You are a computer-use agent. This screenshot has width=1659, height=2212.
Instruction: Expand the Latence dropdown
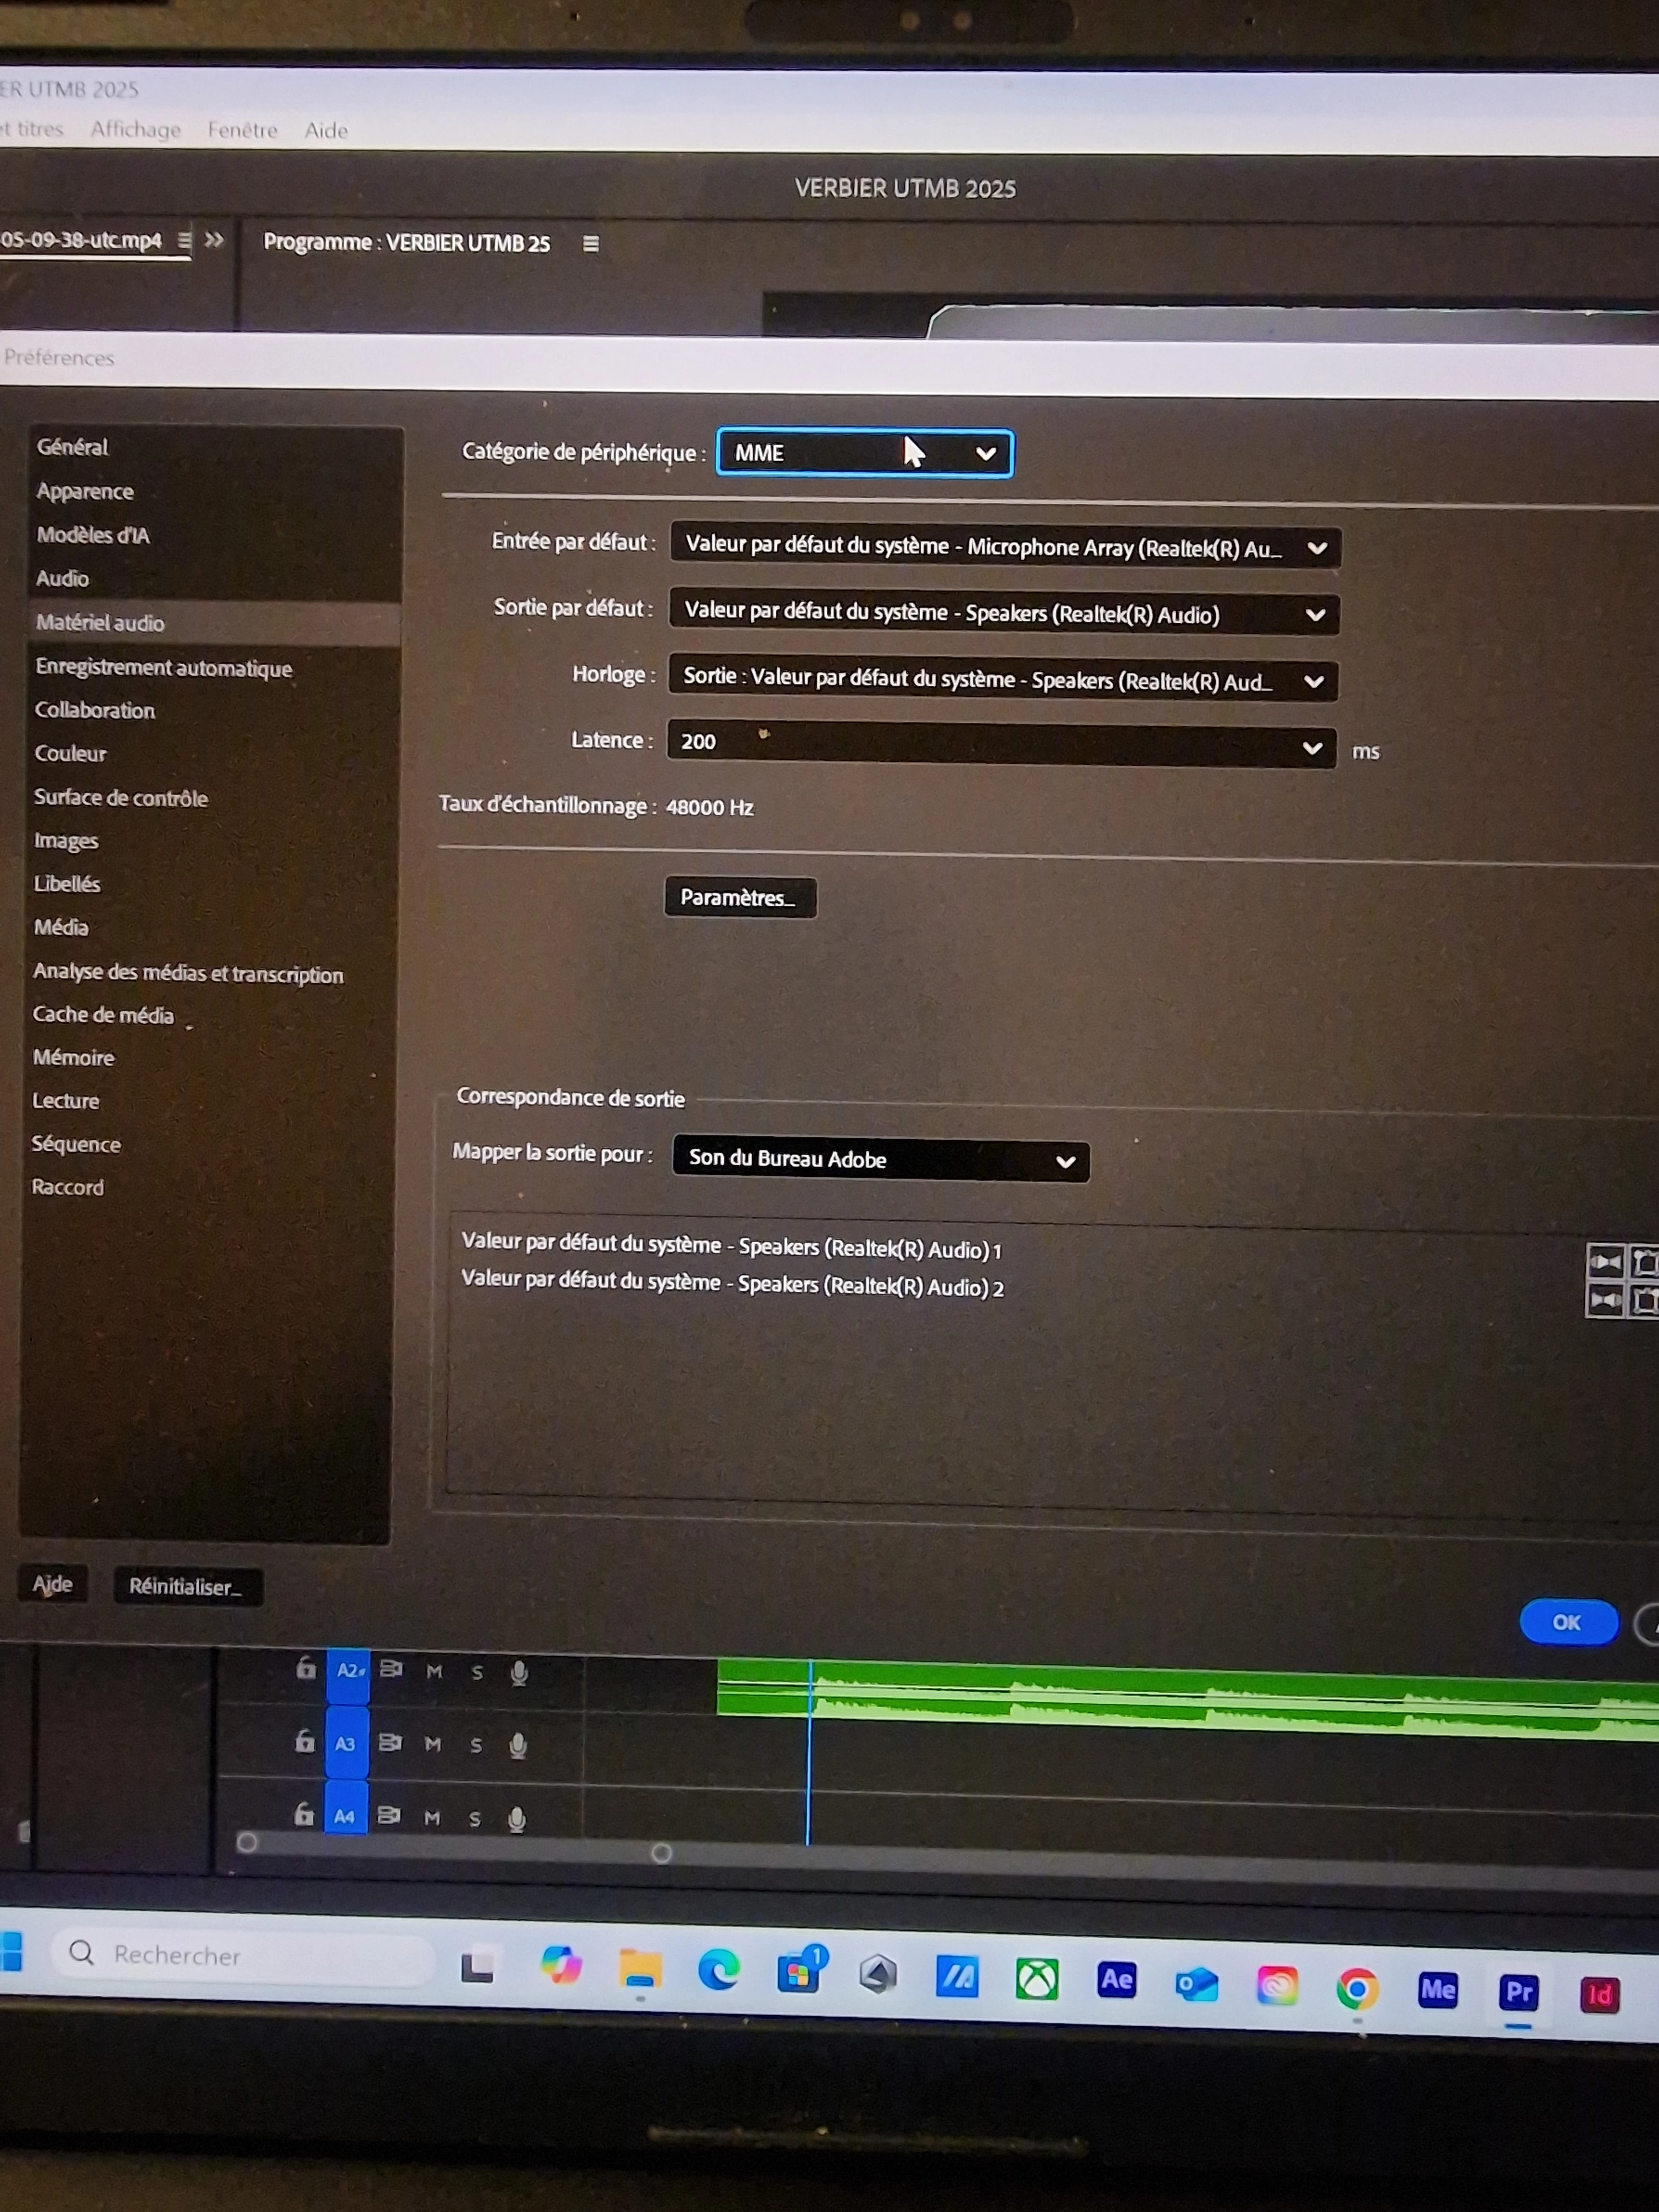coord(1001,745)
